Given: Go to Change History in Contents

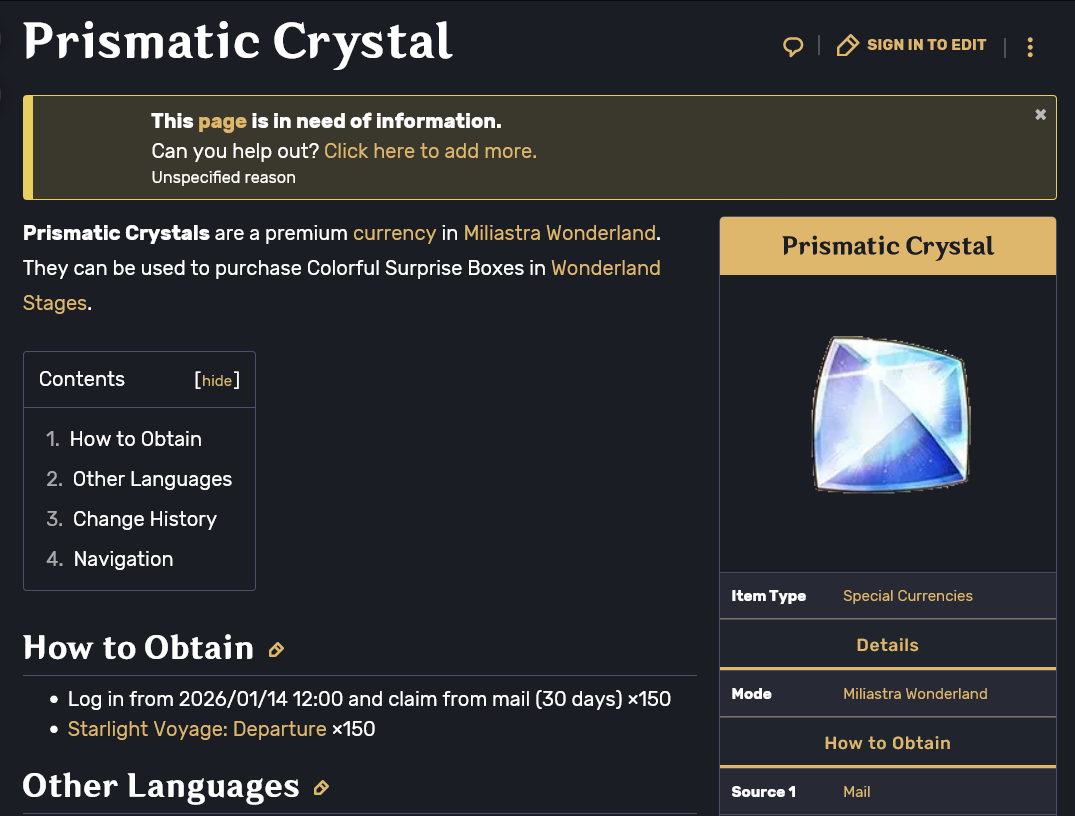Looking at the screenshot, I should point(144,519).
